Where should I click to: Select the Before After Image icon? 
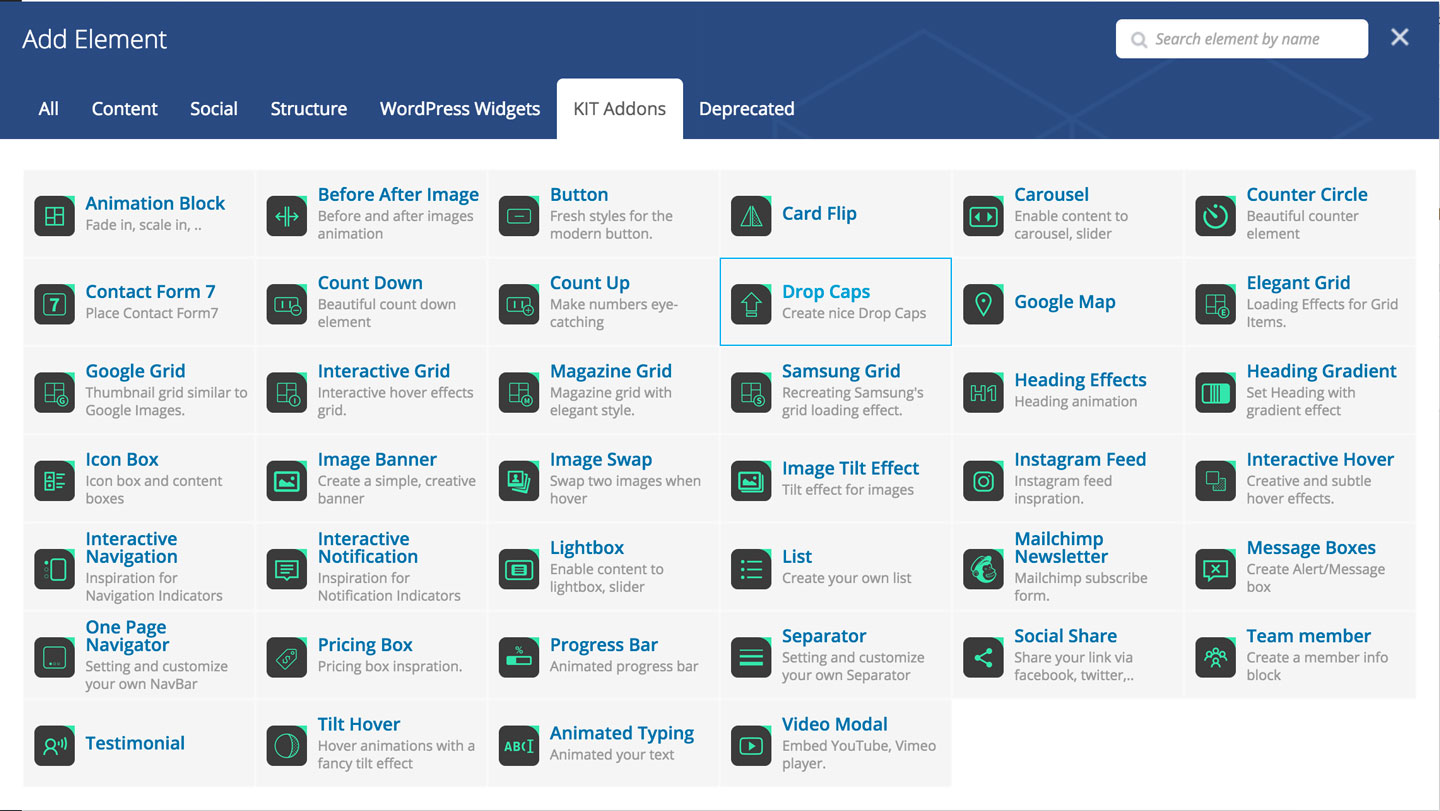(x=286, y=216)
